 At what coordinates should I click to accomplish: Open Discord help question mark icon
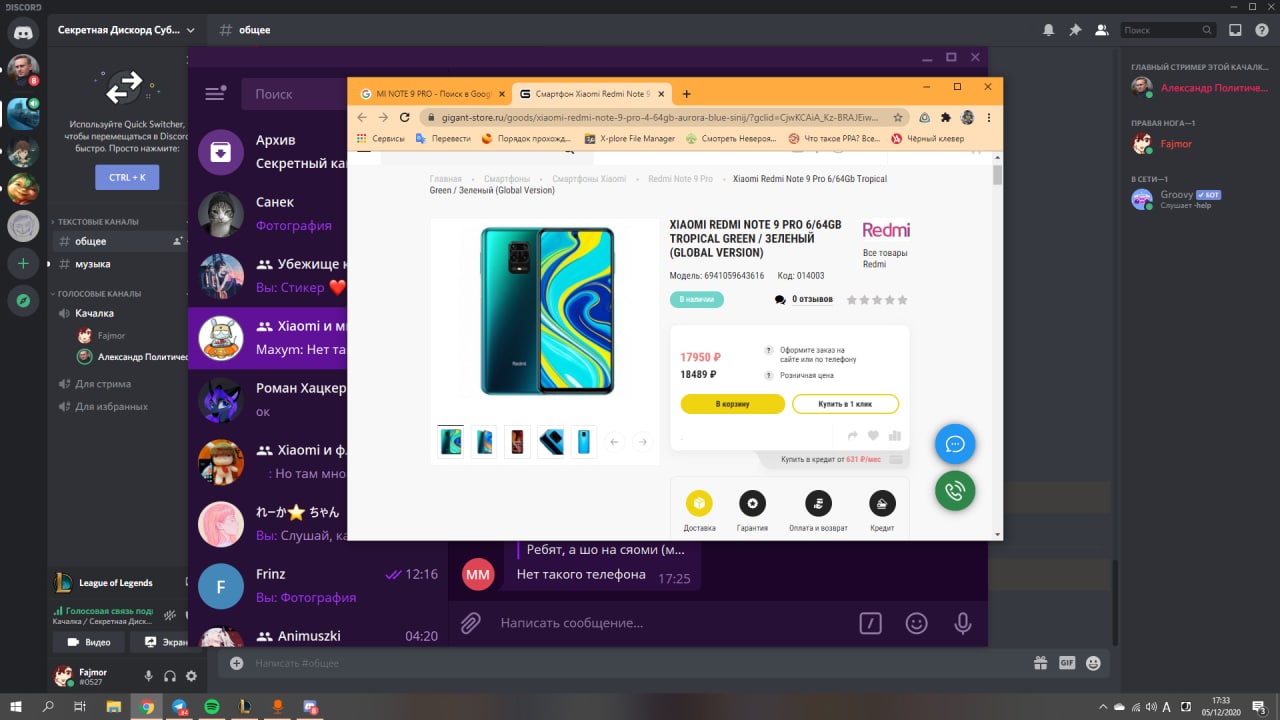1261,30
